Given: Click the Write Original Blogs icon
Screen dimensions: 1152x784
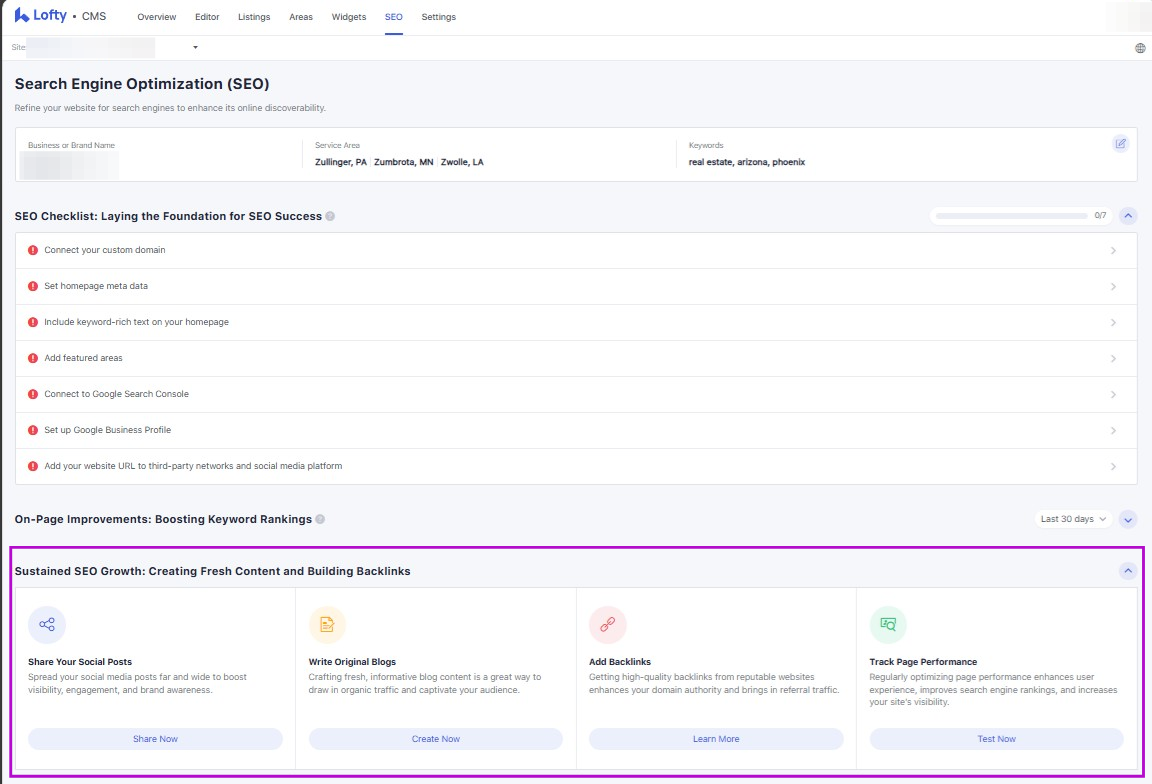Looking at the screenshot, I should 327,625.
